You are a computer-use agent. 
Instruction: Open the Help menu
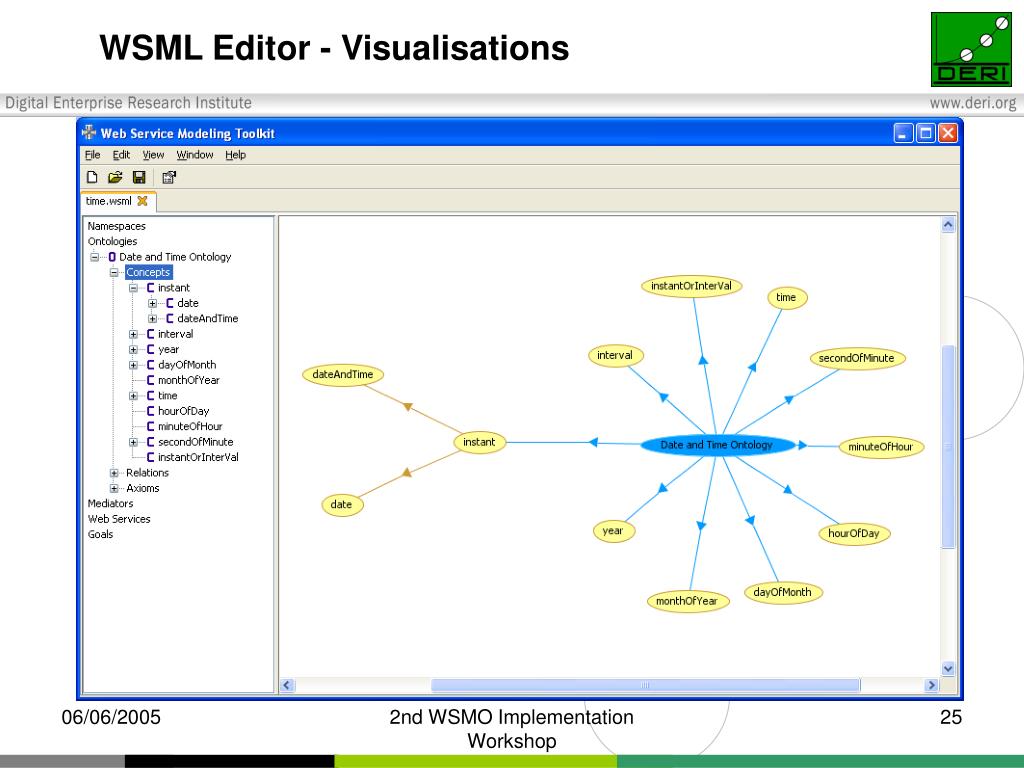coord(236,155)
